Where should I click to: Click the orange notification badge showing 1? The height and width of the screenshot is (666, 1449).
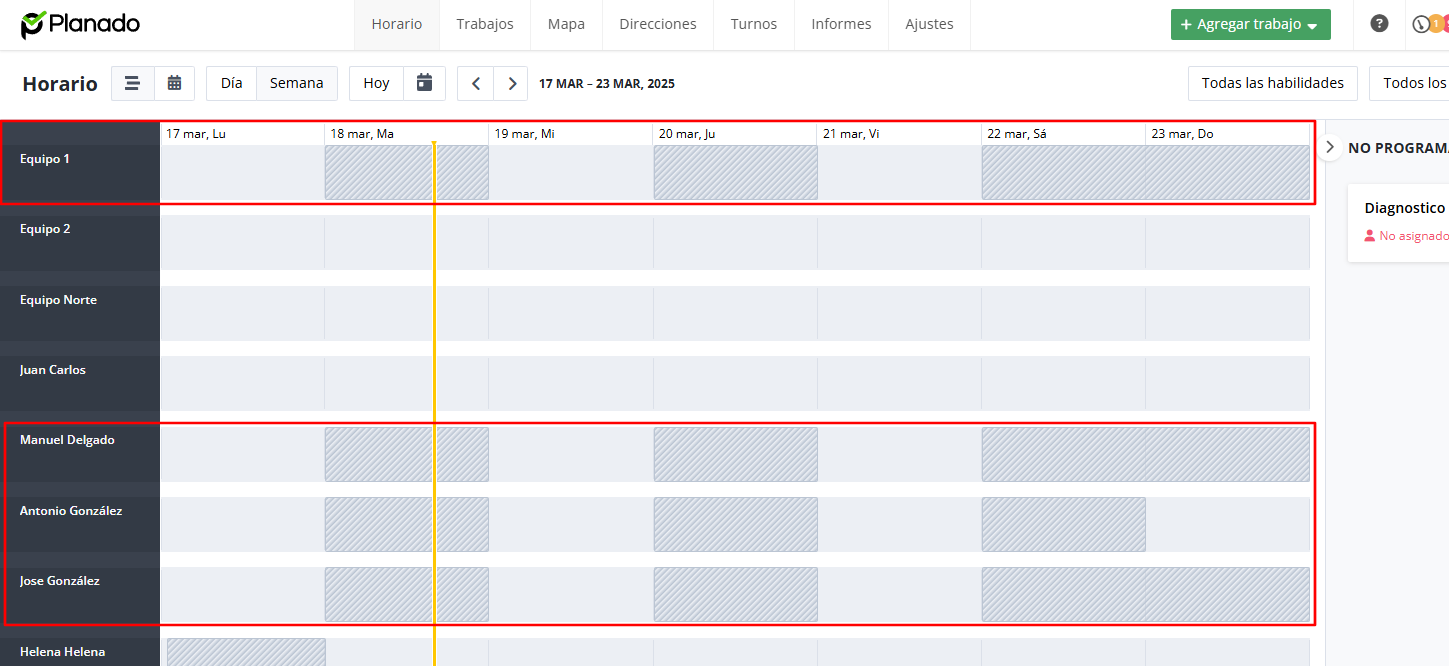1437,23
